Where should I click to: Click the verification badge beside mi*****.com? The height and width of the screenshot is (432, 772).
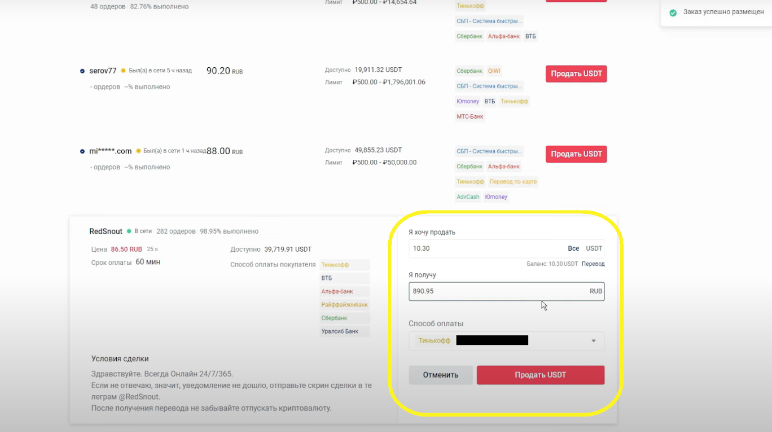click(x=82, y=151)
